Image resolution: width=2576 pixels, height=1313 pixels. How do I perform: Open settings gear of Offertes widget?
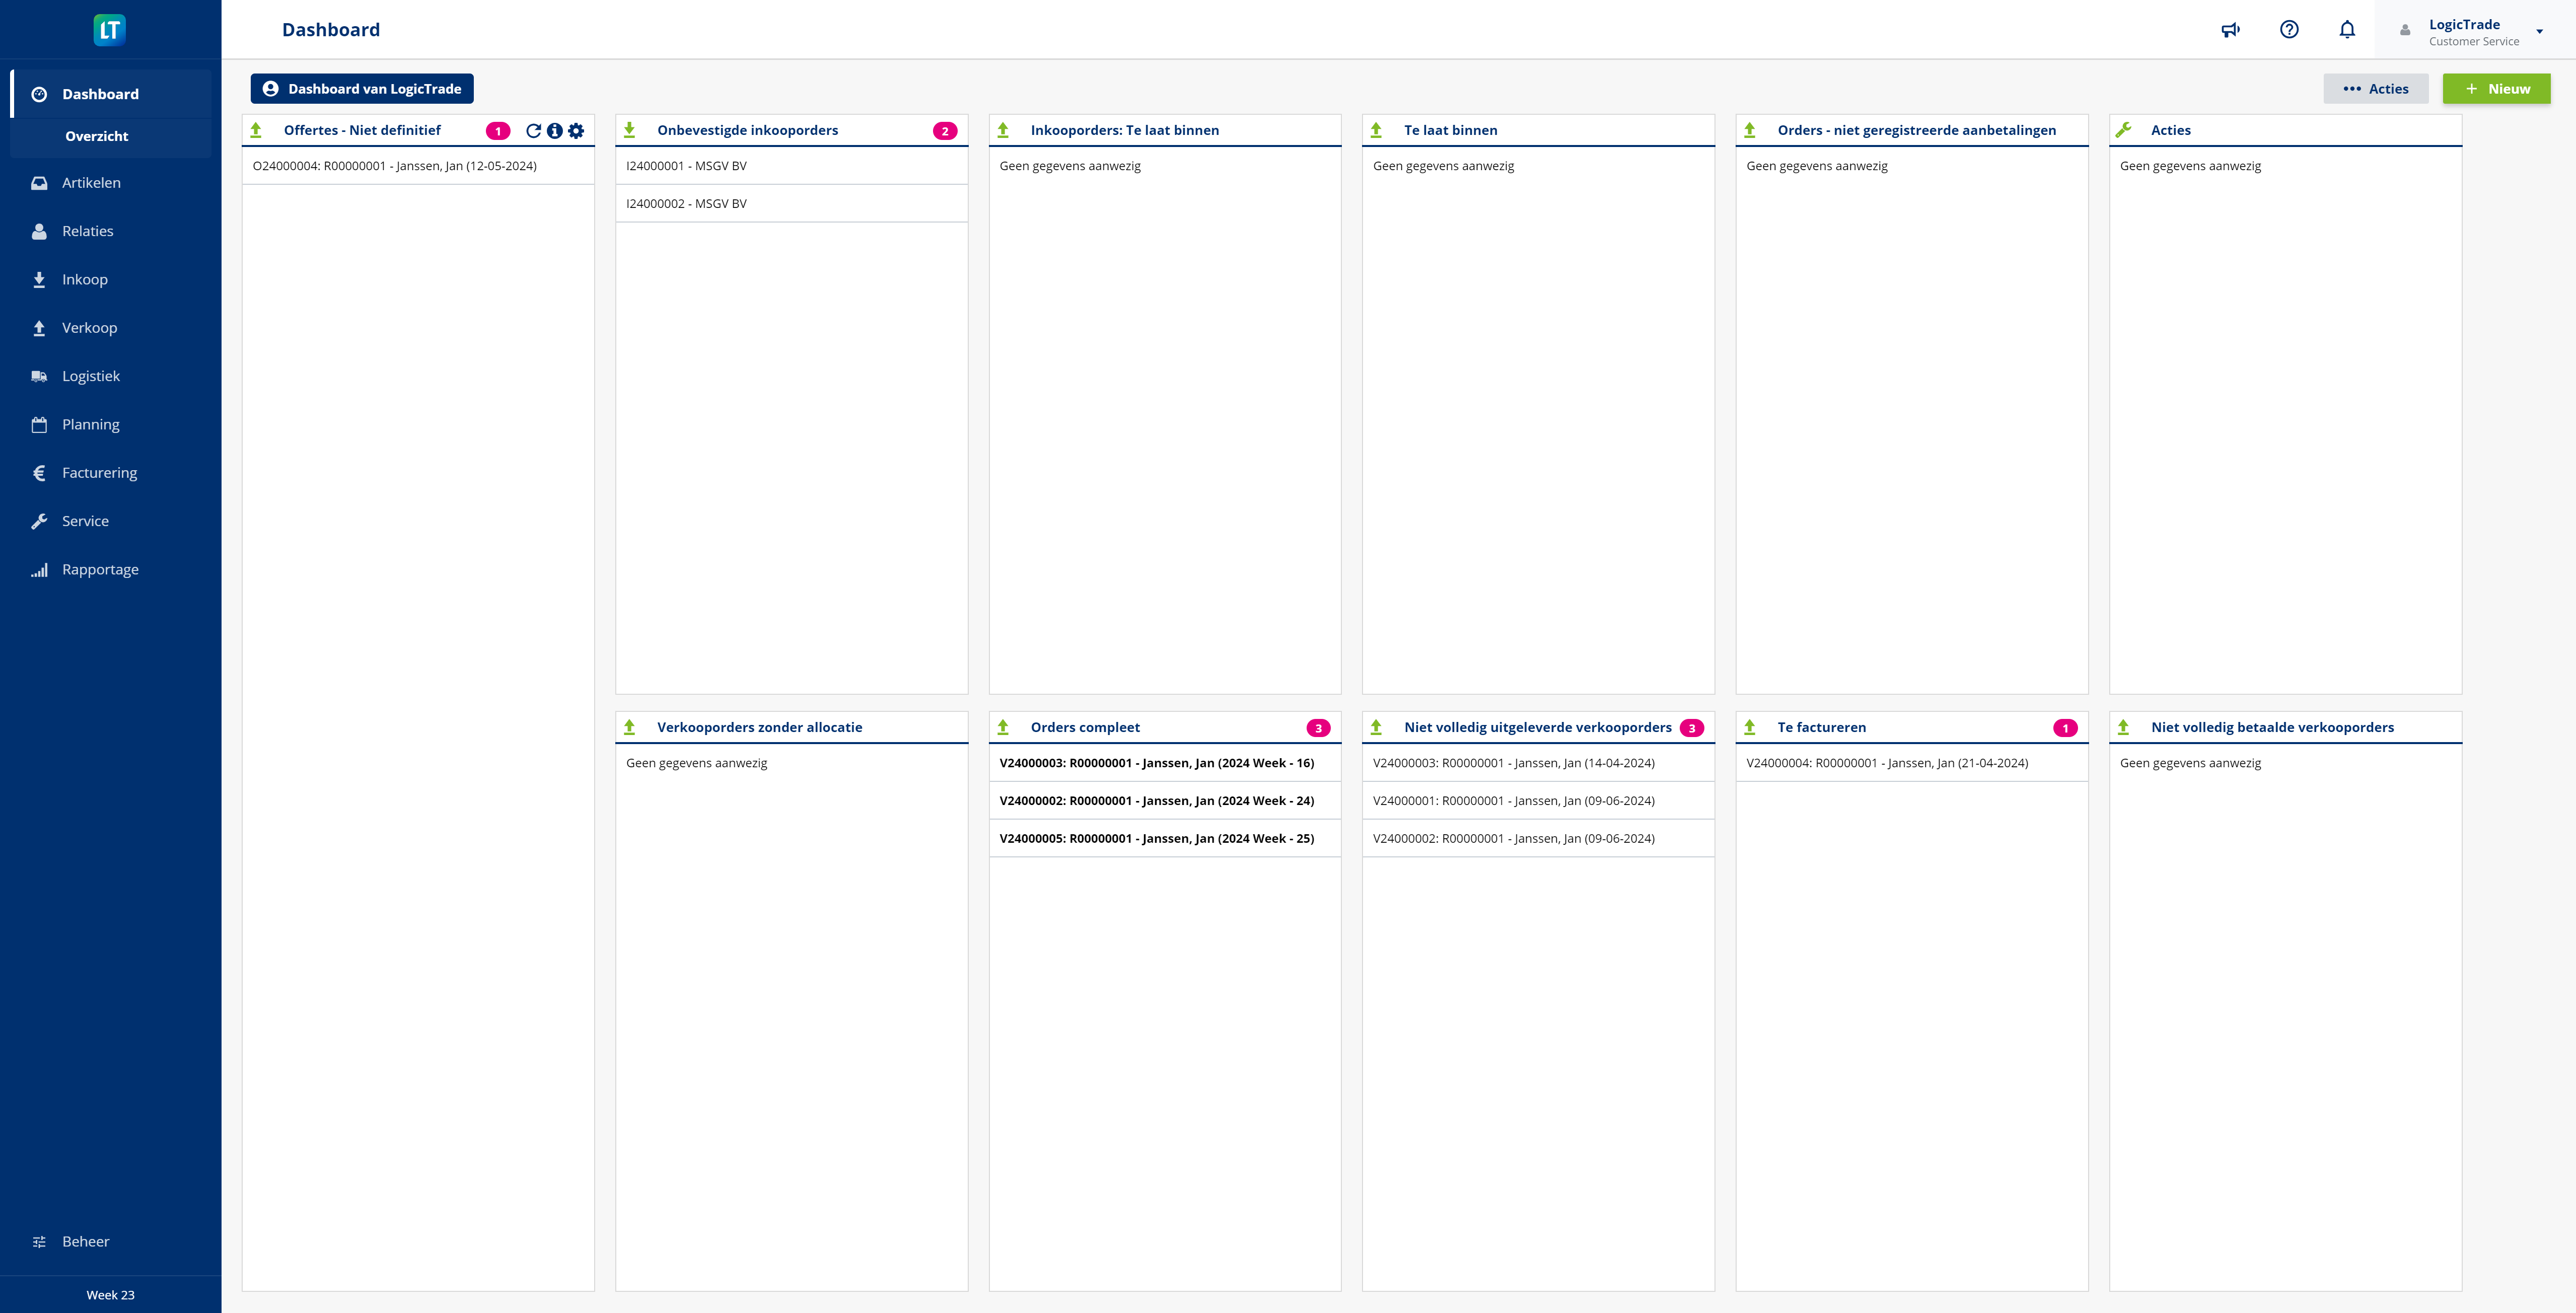pos(576,131)
